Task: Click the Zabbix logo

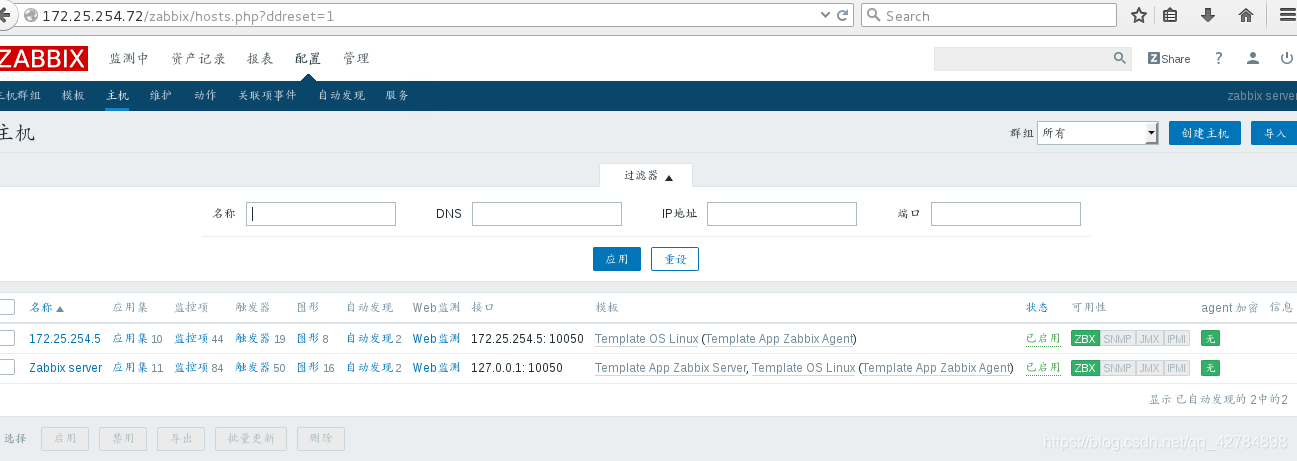Action: point(43,58)
